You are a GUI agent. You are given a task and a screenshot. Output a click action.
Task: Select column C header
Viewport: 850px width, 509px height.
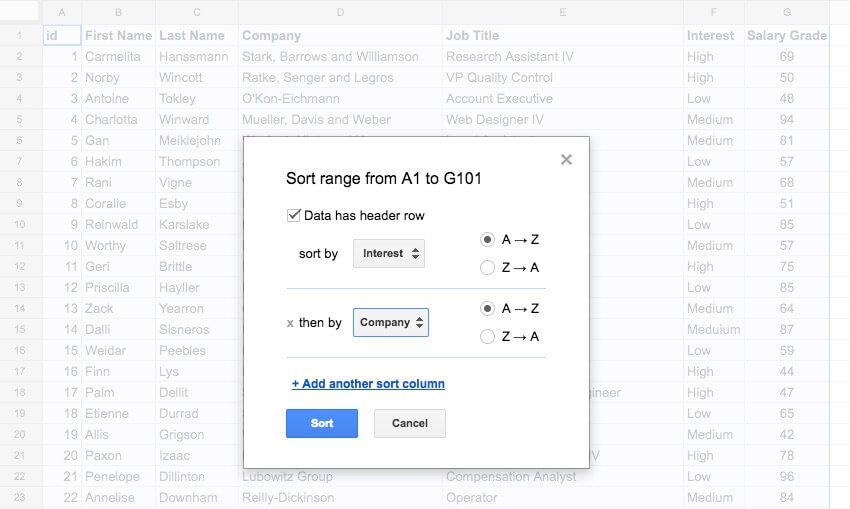pyautogui.click(x=197, y=12)
